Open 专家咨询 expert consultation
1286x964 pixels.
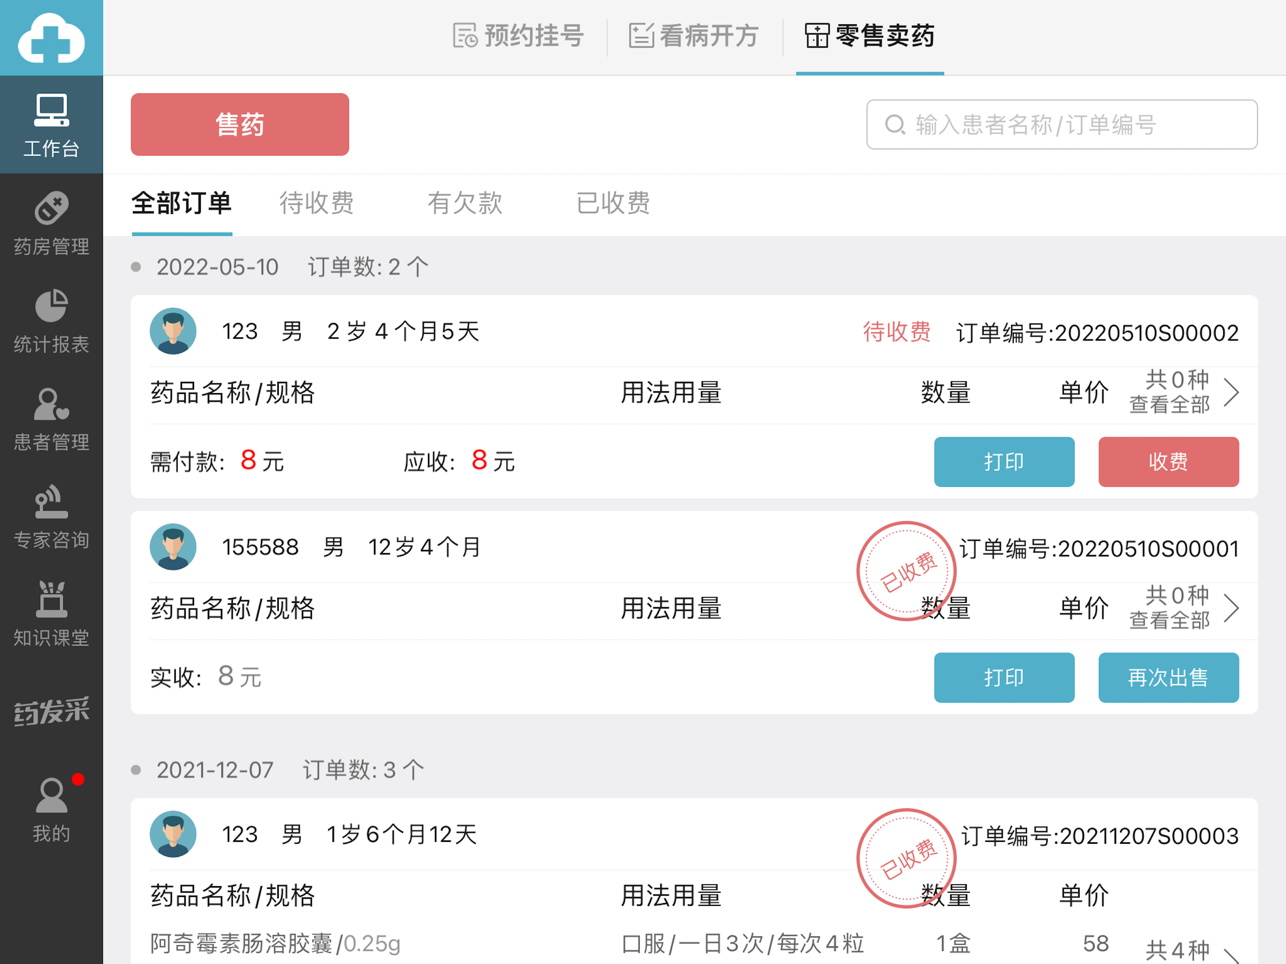(51, 517)
